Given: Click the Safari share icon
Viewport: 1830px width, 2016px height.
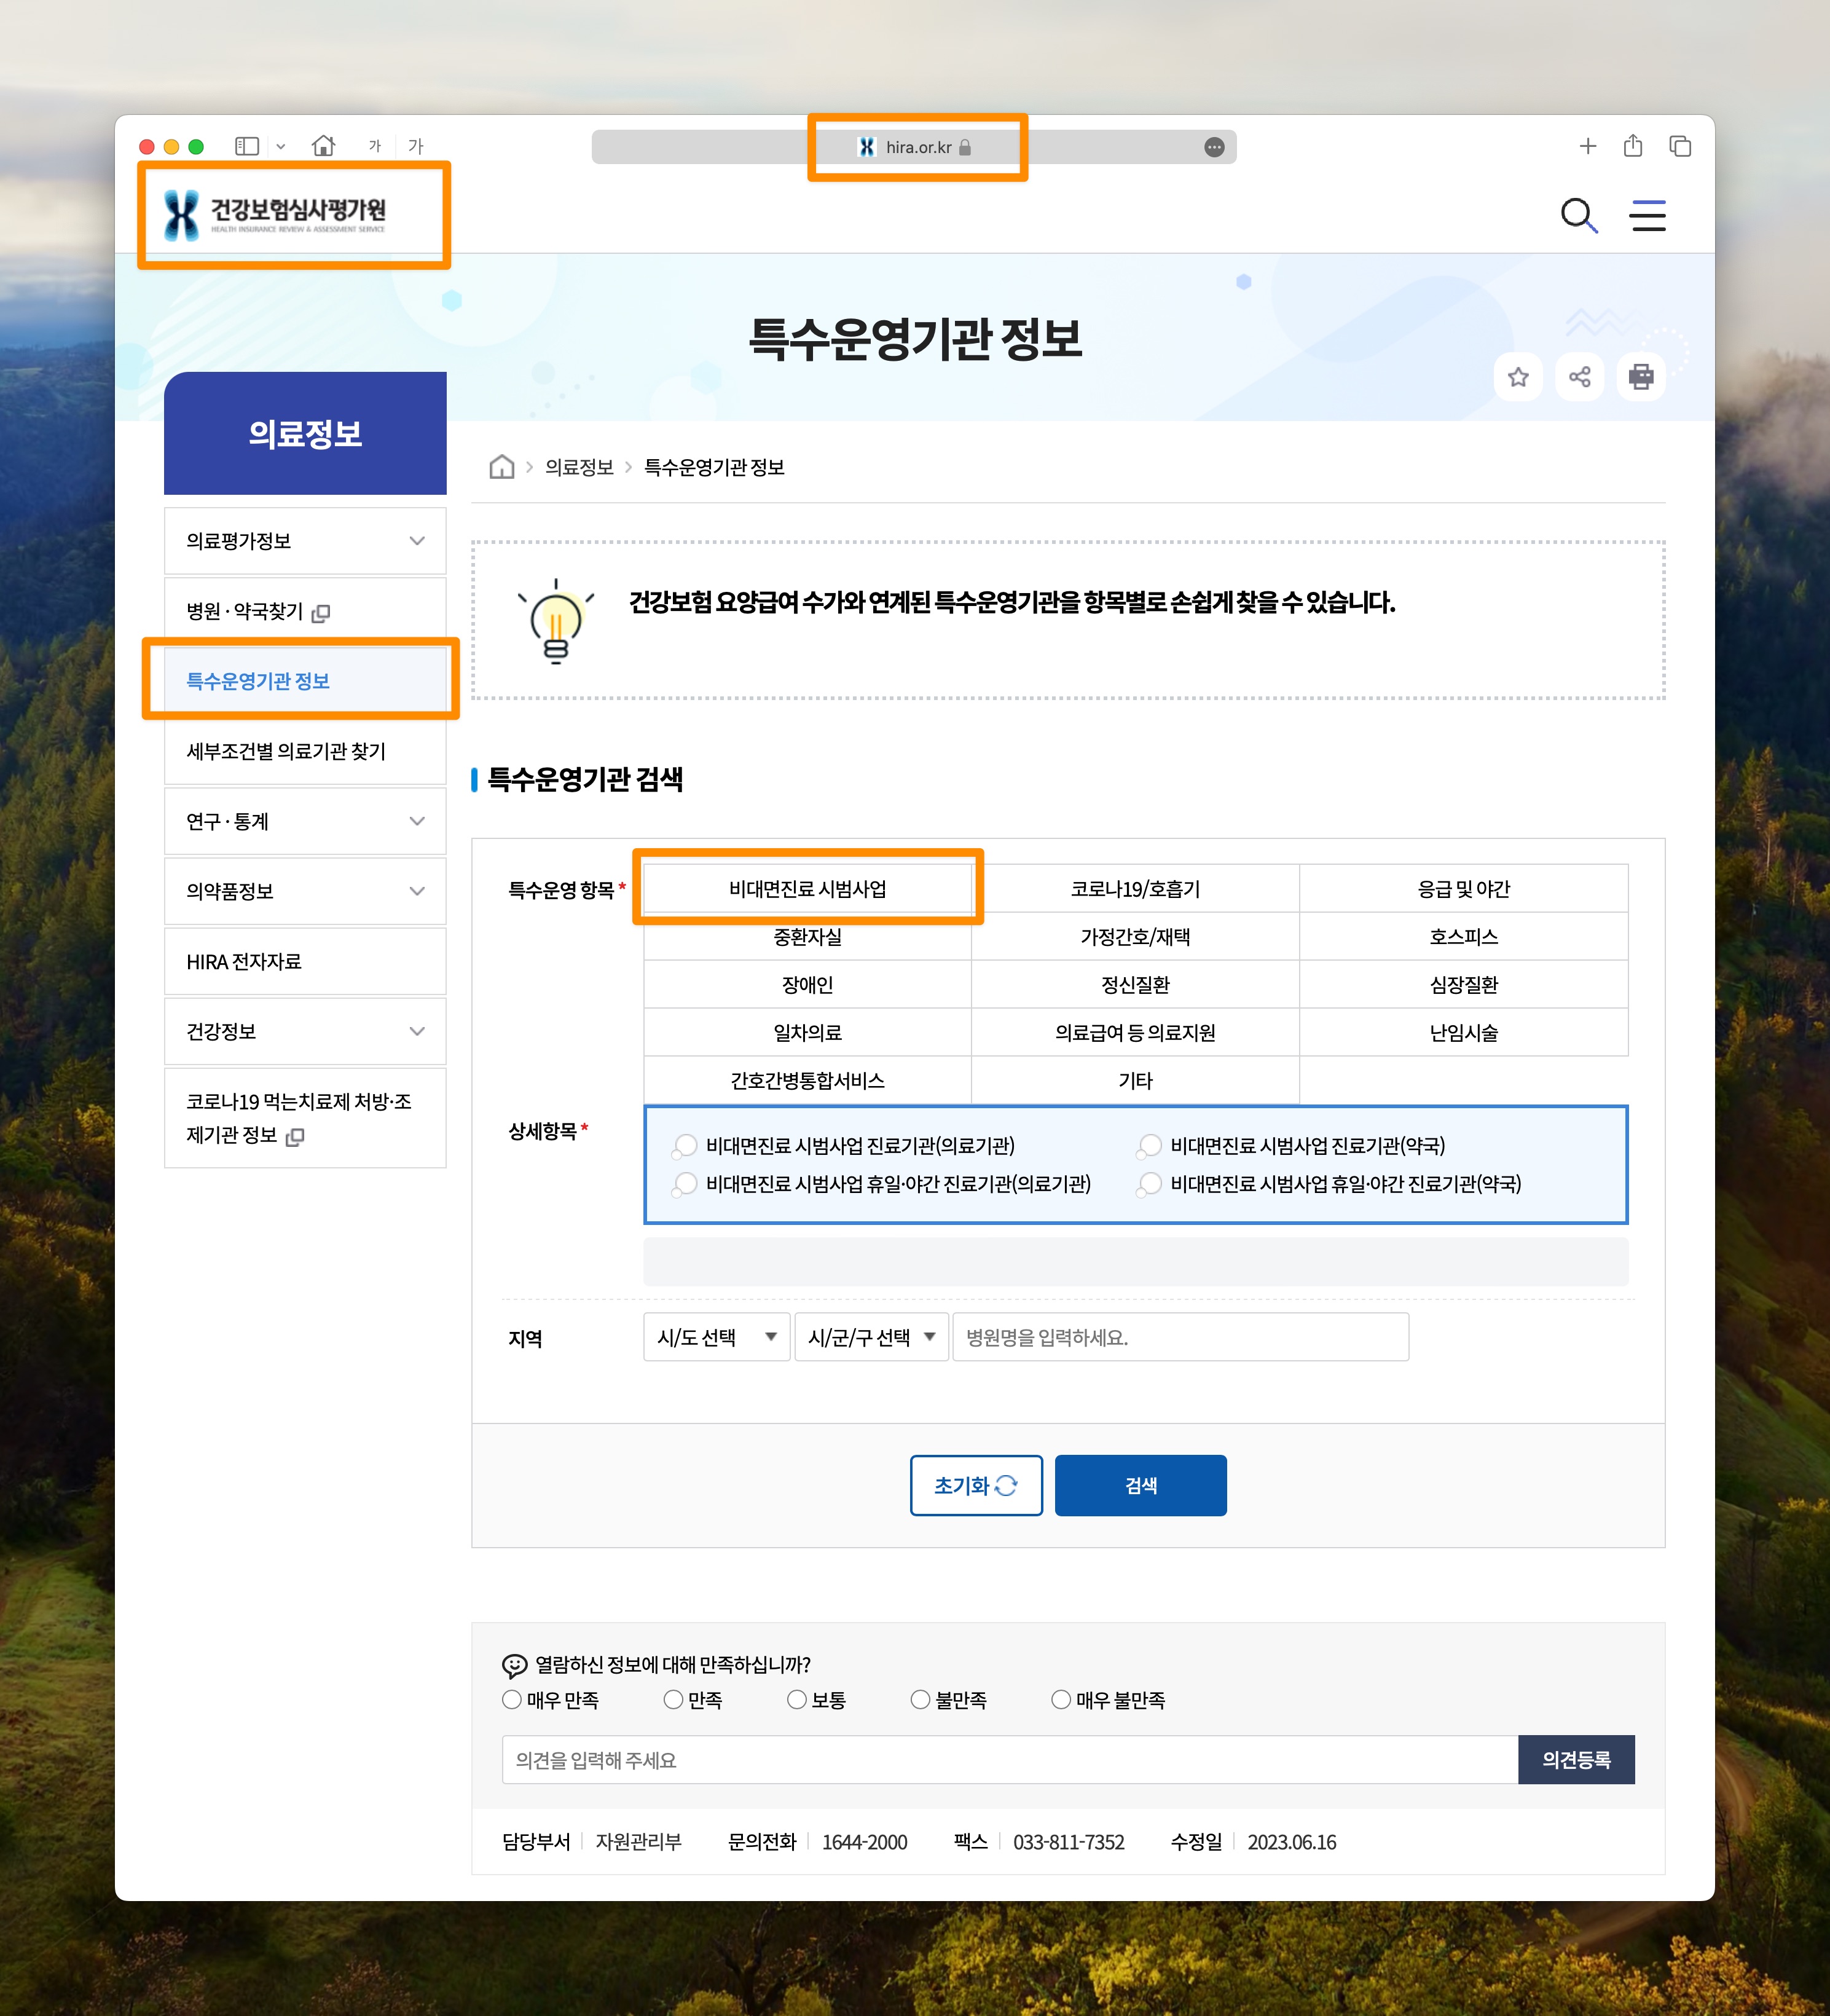Looking at the screenshot, I should (1633, 145).
